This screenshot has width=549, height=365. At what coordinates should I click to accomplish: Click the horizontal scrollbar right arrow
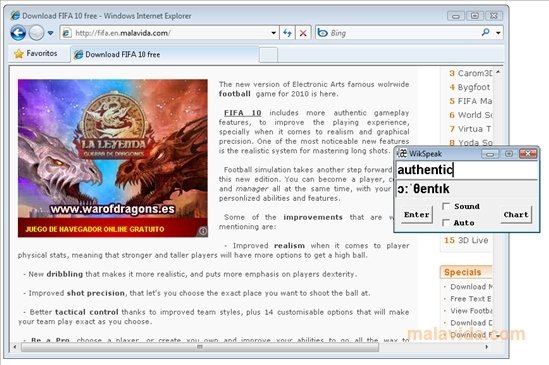coord(486,347)
